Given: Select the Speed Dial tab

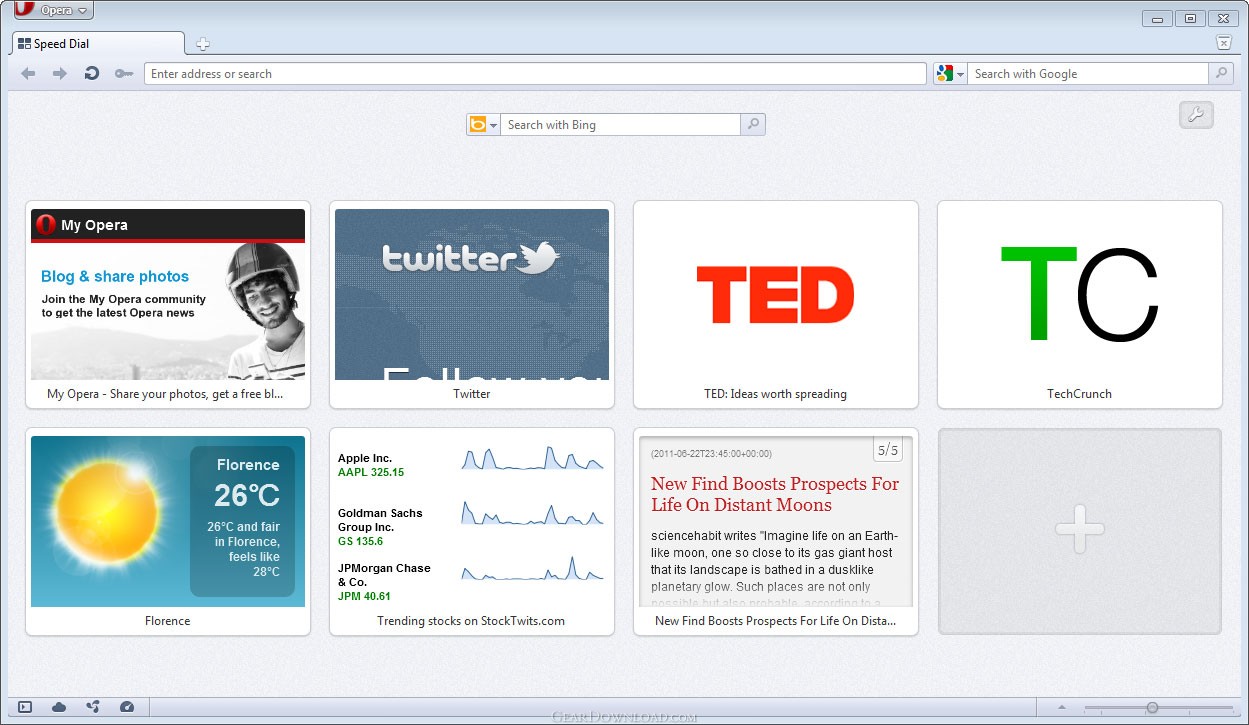Looking at the screenshot, I should (x=98, y=43).
